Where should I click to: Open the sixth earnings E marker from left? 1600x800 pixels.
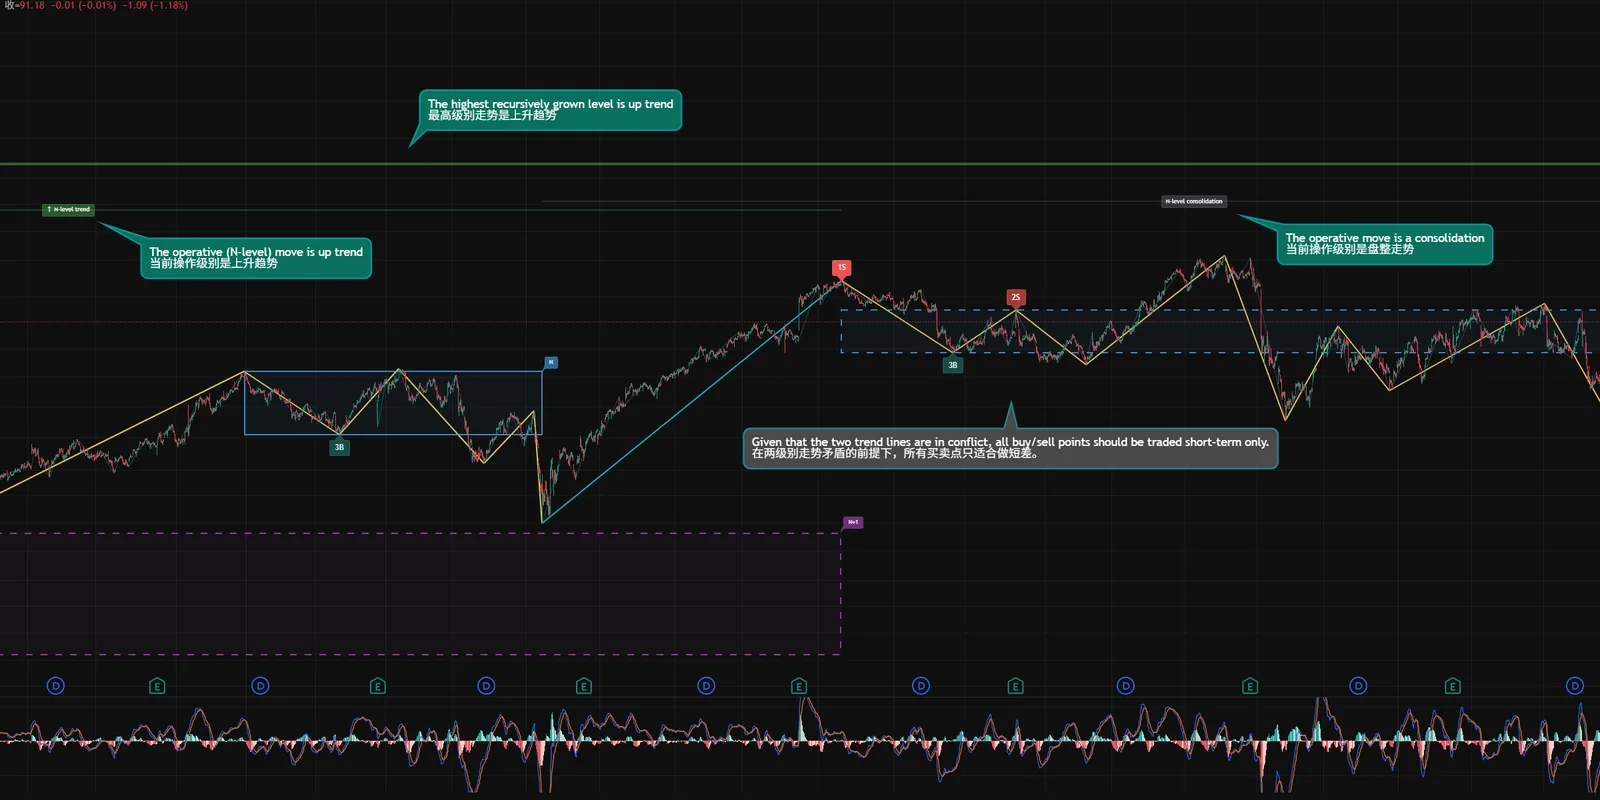point(1250,686)
